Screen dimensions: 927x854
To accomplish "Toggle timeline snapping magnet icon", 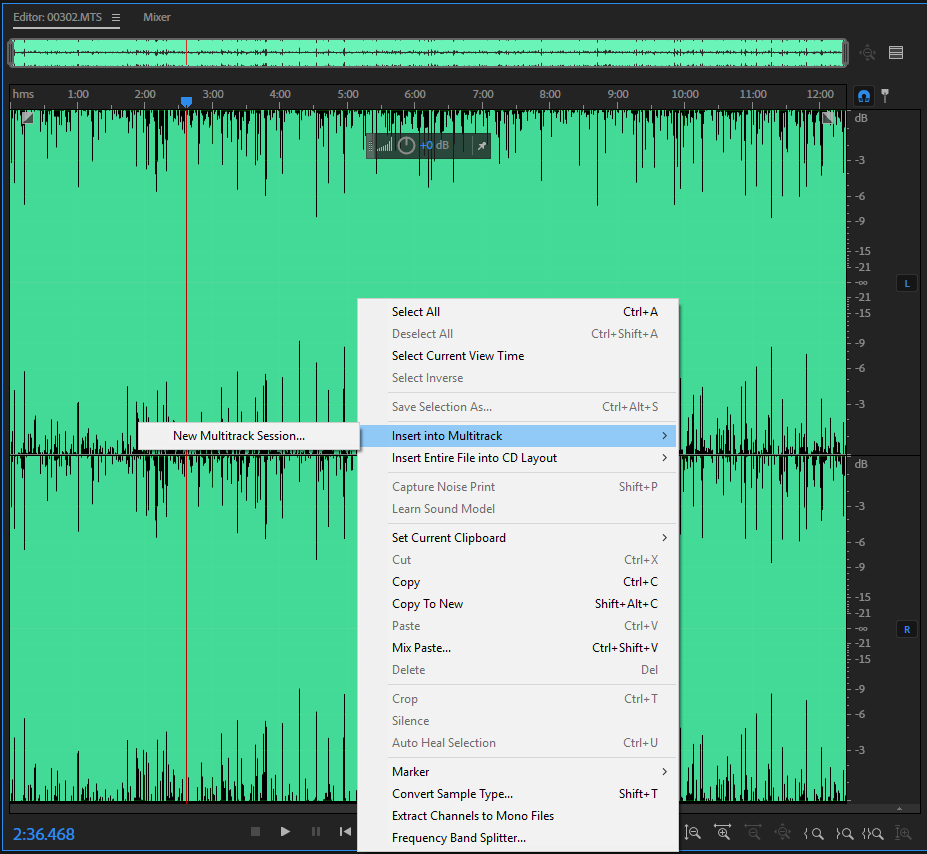I will [864, 96].
